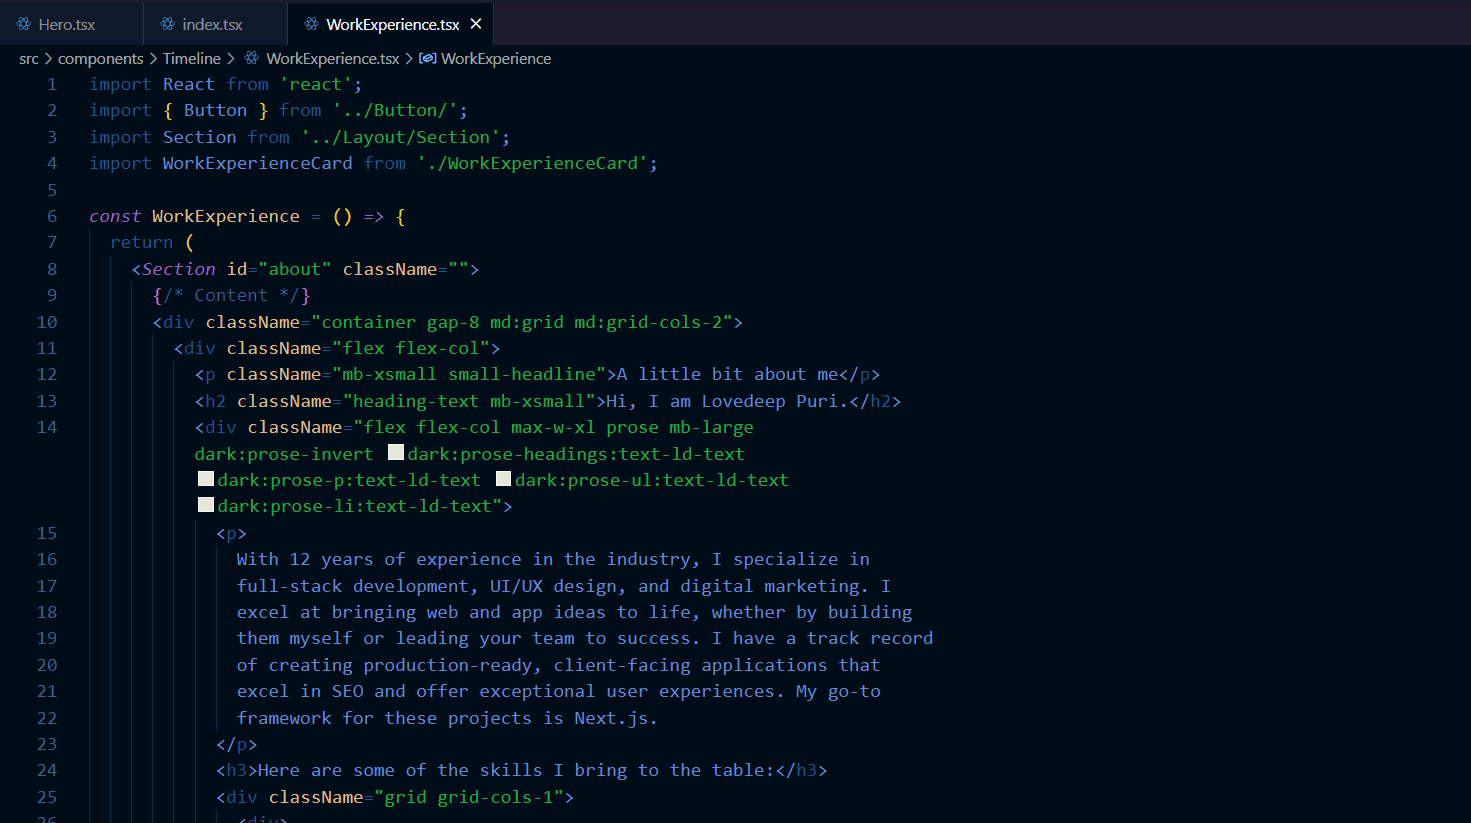Click the symbol icon before WorkExperience breadcrumb
The height and width of the screenshot is (823, 1471).
[x=427, y=59]
